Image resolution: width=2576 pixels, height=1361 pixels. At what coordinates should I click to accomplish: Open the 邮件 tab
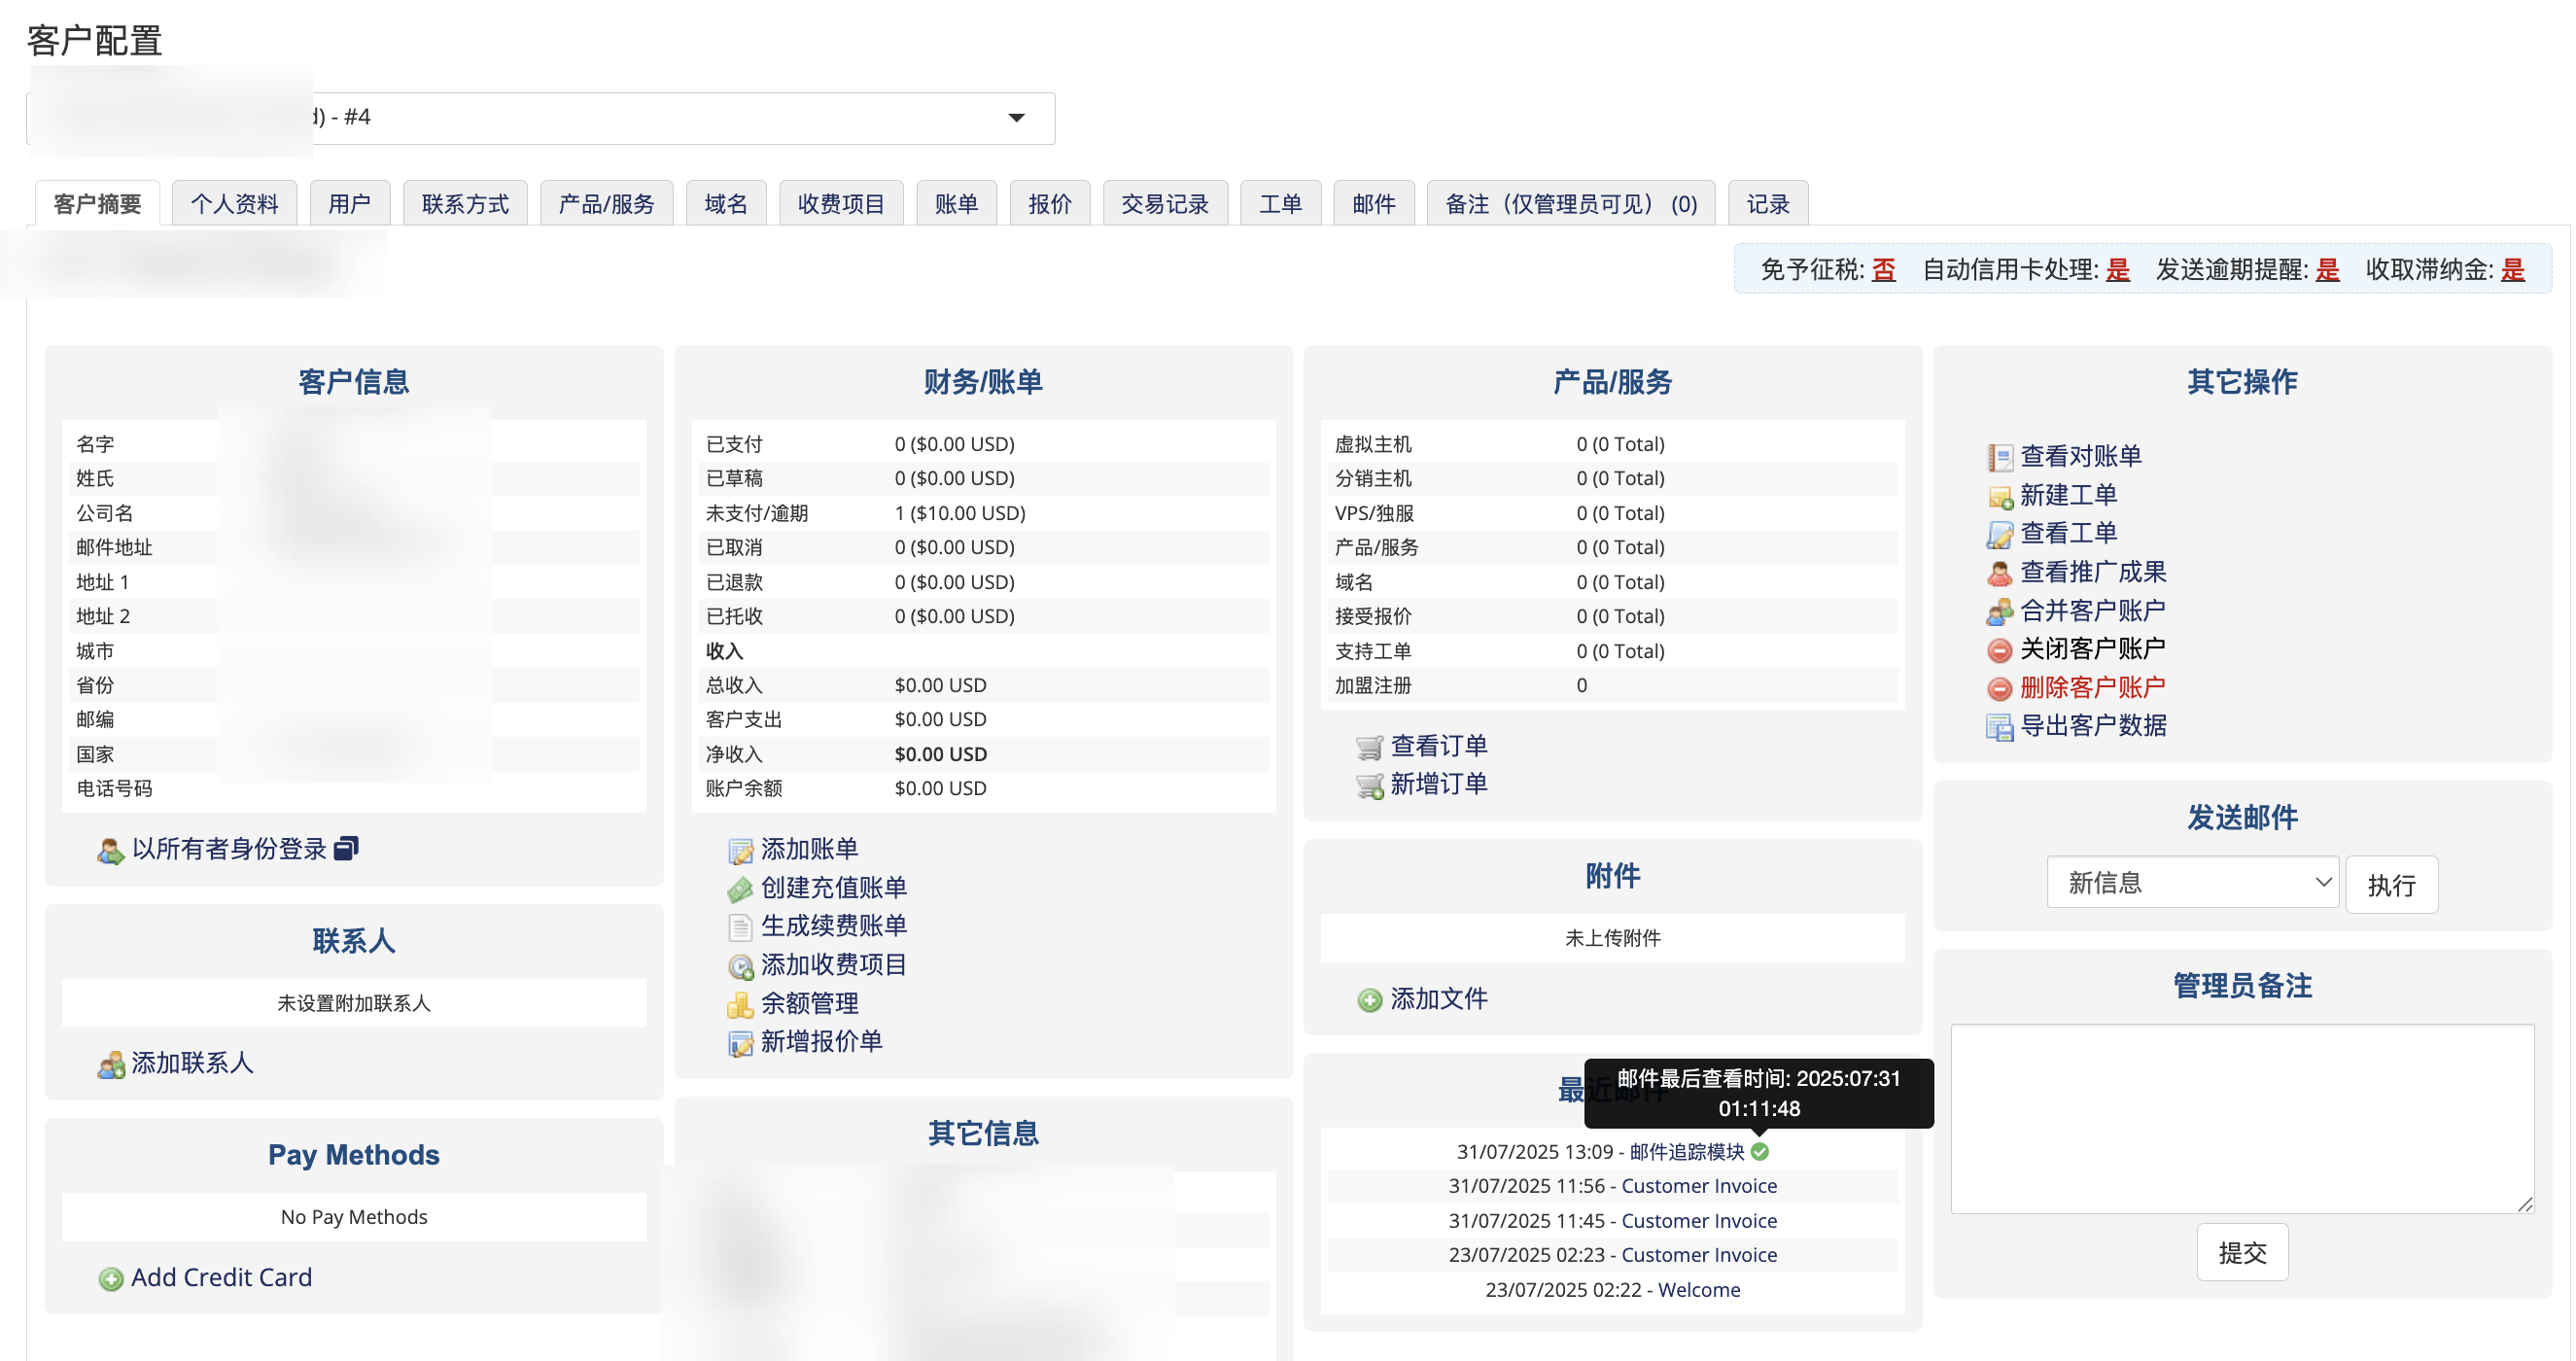[1372, 203]
